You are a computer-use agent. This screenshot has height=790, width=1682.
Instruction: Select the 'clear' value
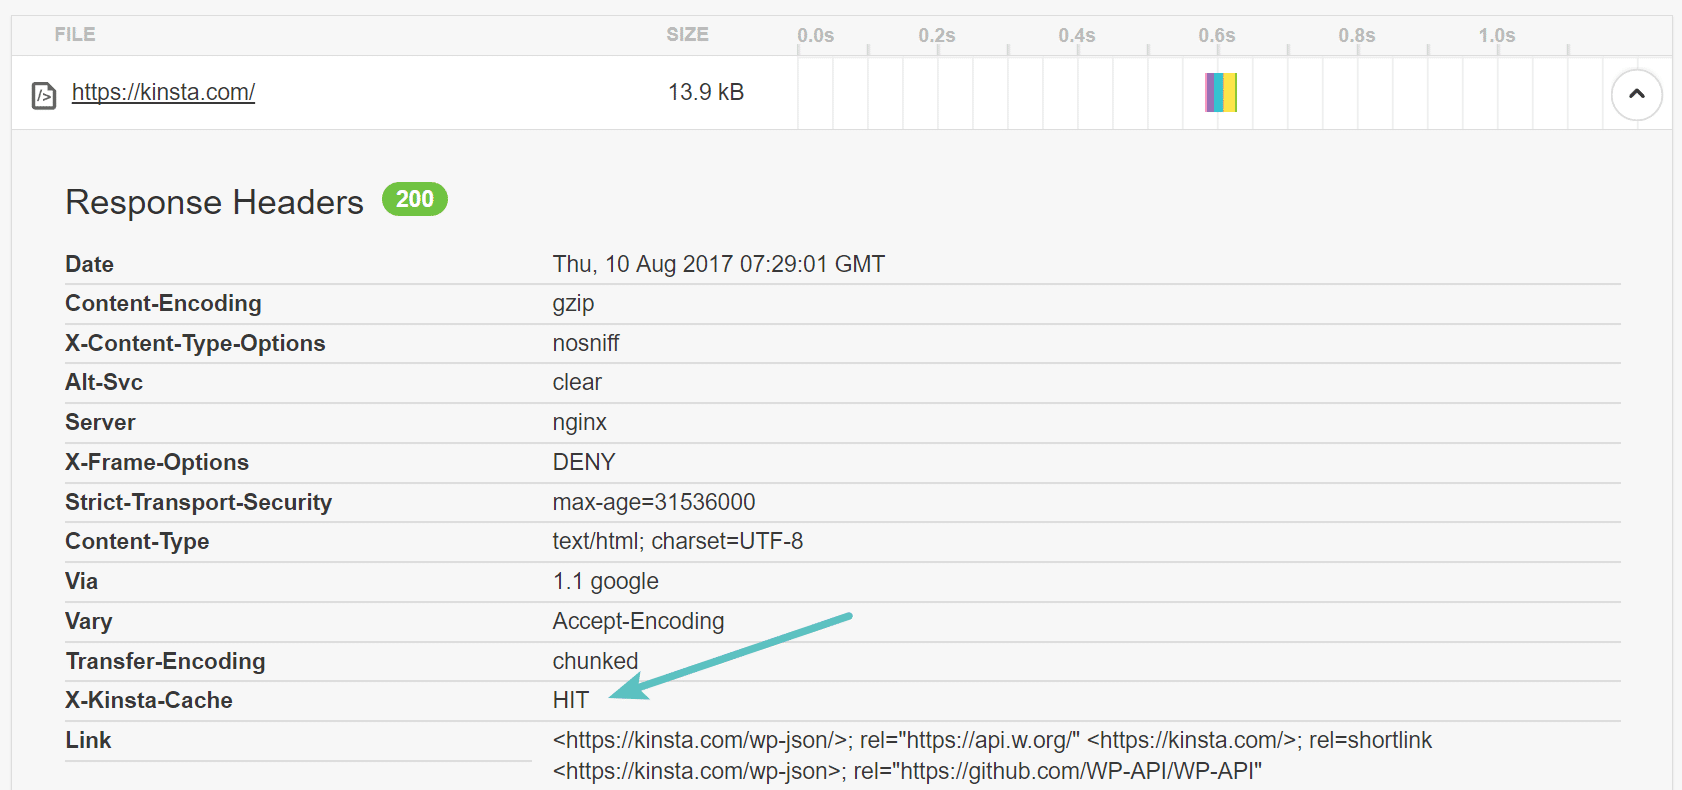pos(577,382)
